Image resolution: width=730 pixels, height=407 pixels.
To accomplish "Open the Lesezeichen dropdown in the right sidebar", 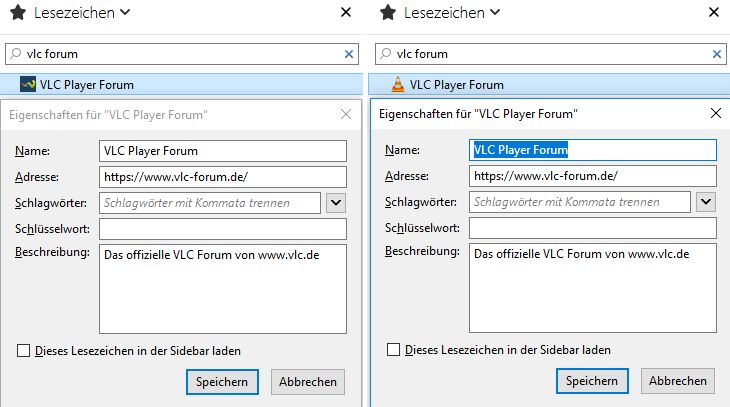I will pos(451,13).
